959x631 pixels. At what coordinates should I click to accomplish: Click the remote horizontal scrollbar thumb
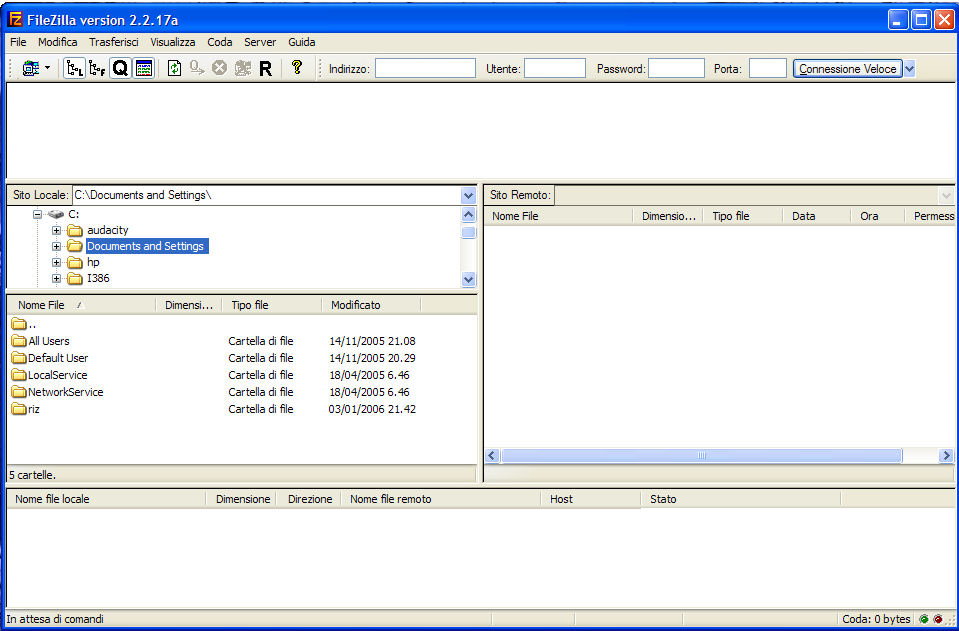702,456
